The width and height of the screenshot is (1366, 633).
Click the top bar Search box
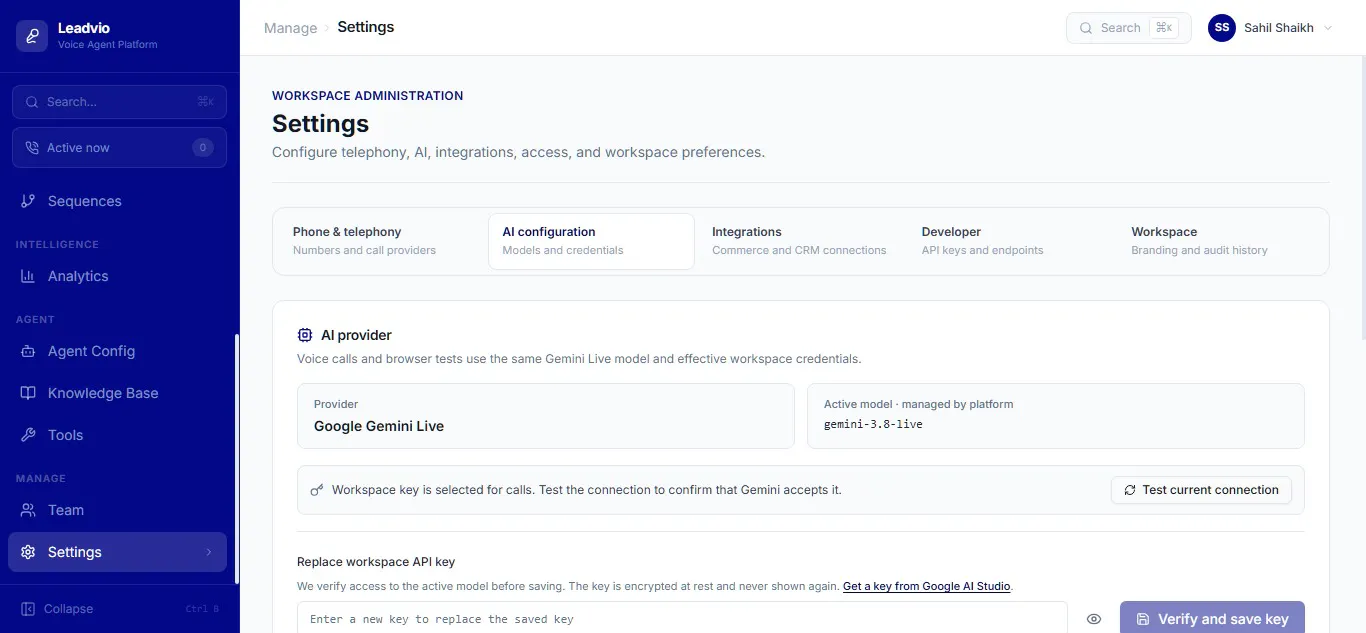click(x=1128, y=28)
